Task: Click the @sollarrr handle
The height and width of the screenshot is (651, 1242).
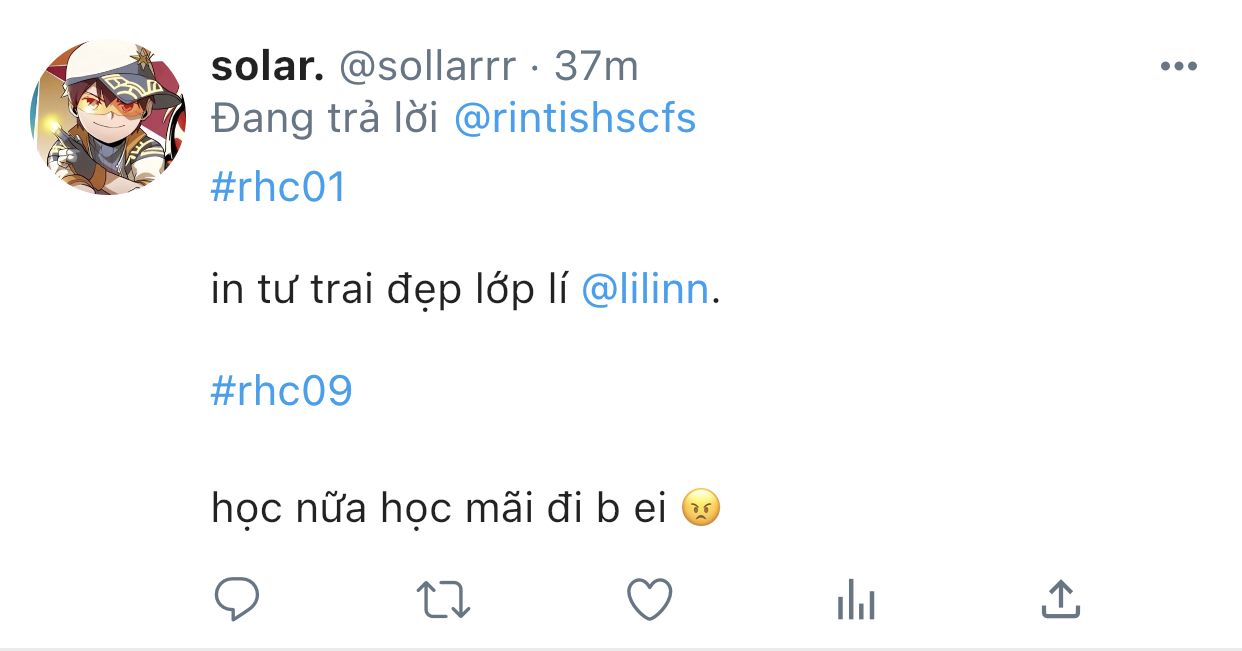Action: (428, 67)
